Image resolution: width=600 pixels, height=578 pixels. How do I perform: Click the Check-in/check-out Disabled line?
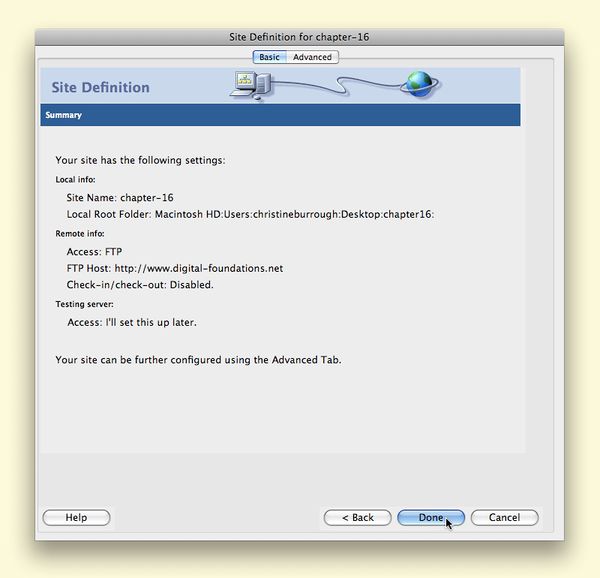[x=140, y=285]
